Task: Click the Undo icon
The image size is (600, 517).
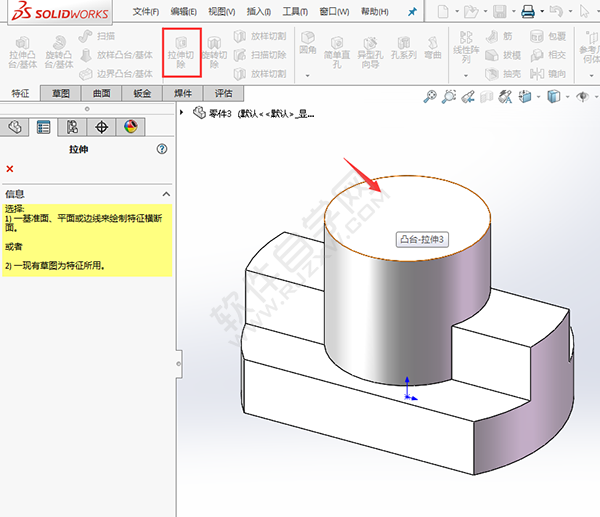Action: 556,11
